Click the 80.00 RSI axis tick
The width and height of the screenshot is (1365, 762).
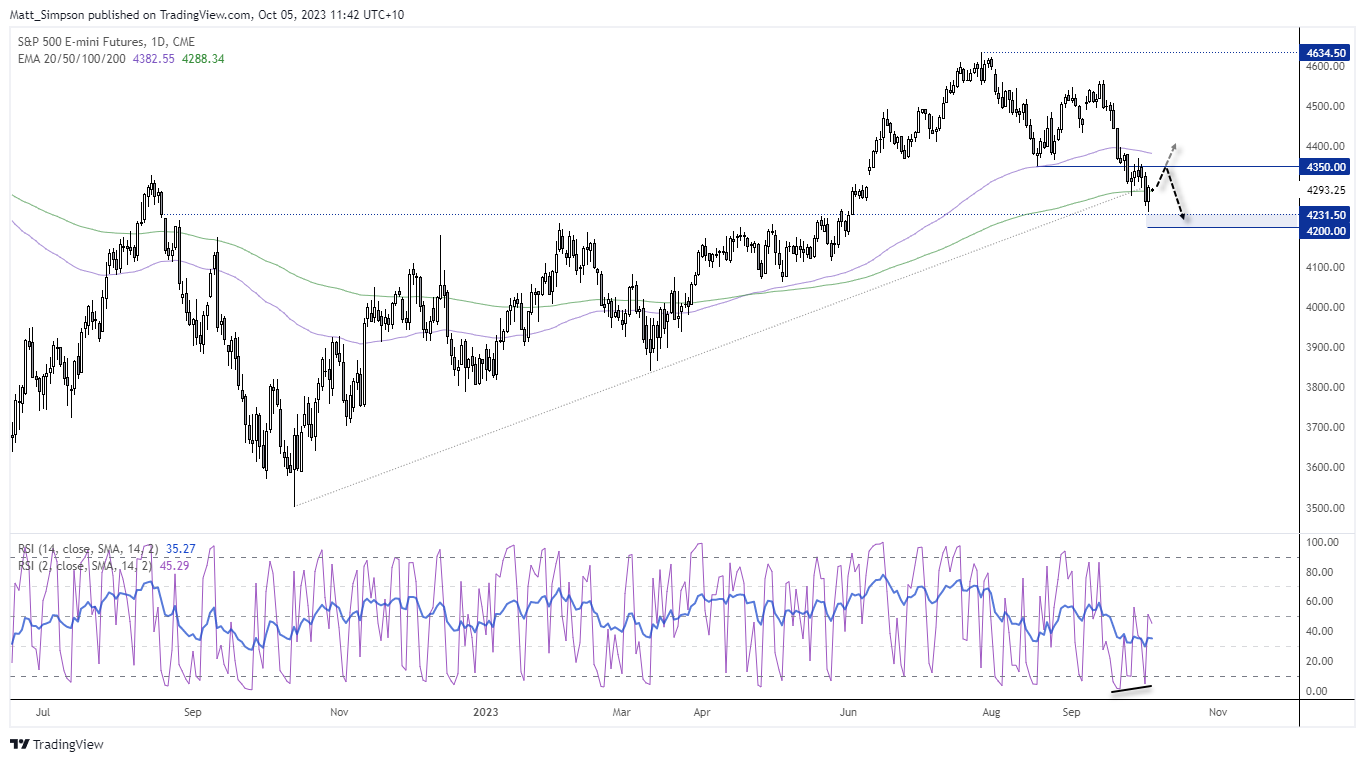tap(1320, 572)
